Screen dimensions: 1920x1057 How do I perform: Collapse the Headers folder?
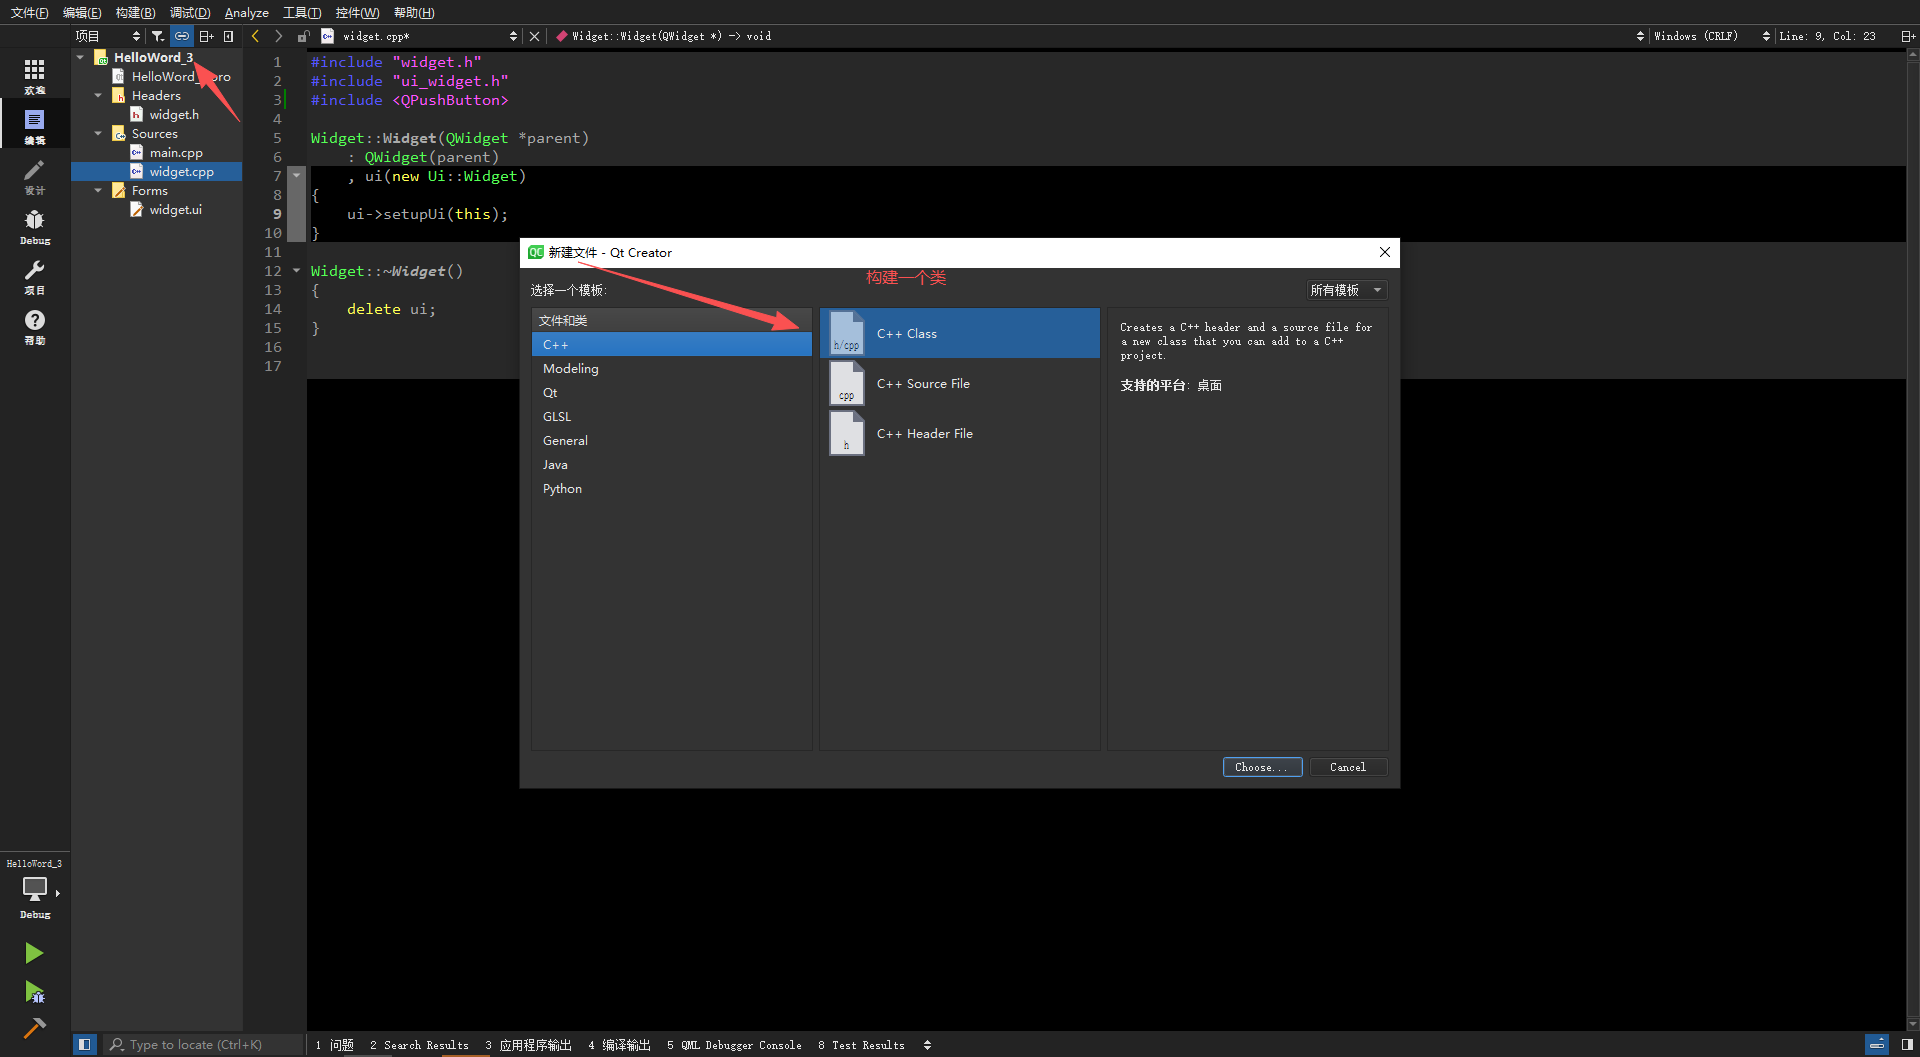click(98, 95)
